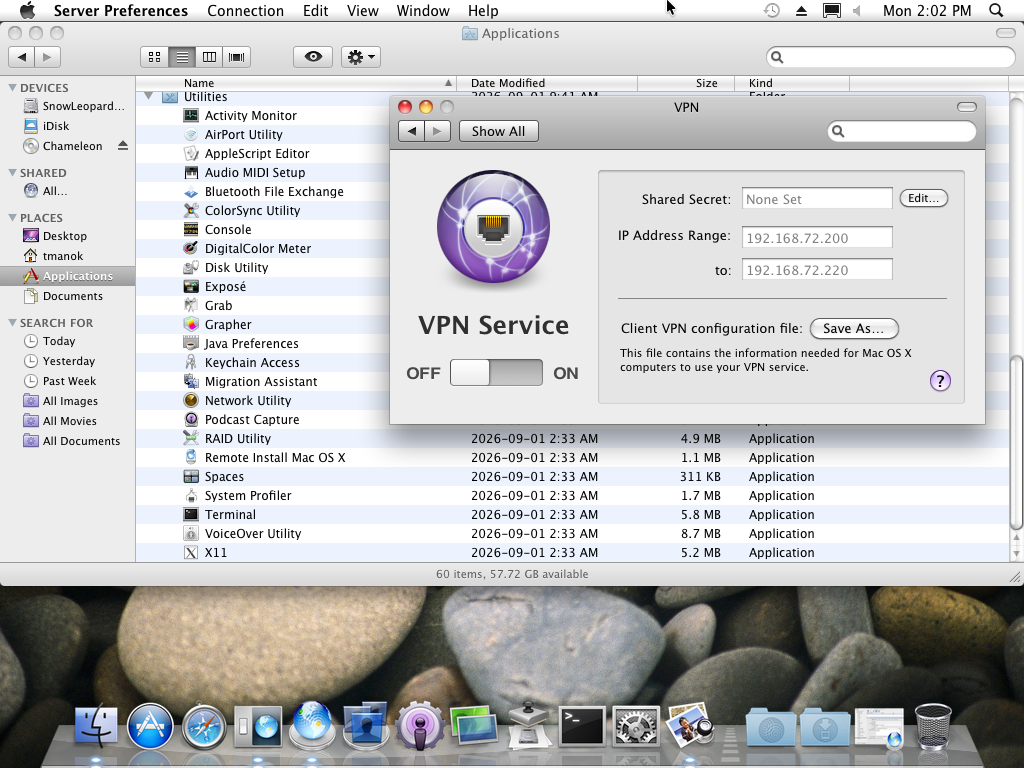Open Spotlight search in menu bar
The image size is (1024, 768).
point(996,10)
